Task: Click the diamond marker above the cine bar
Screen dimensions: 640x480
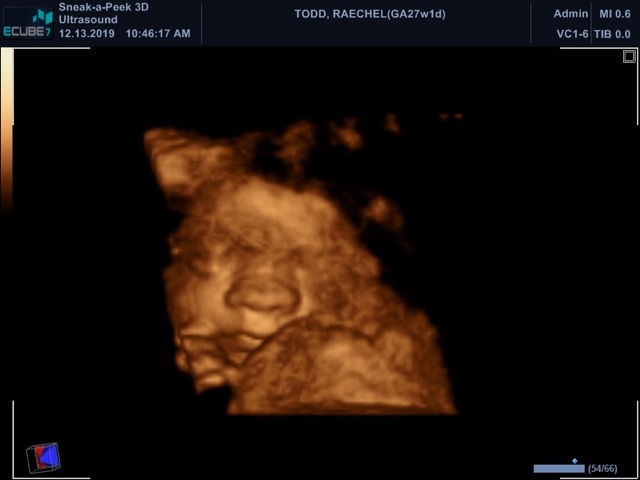Action: [x=575, y=461]
